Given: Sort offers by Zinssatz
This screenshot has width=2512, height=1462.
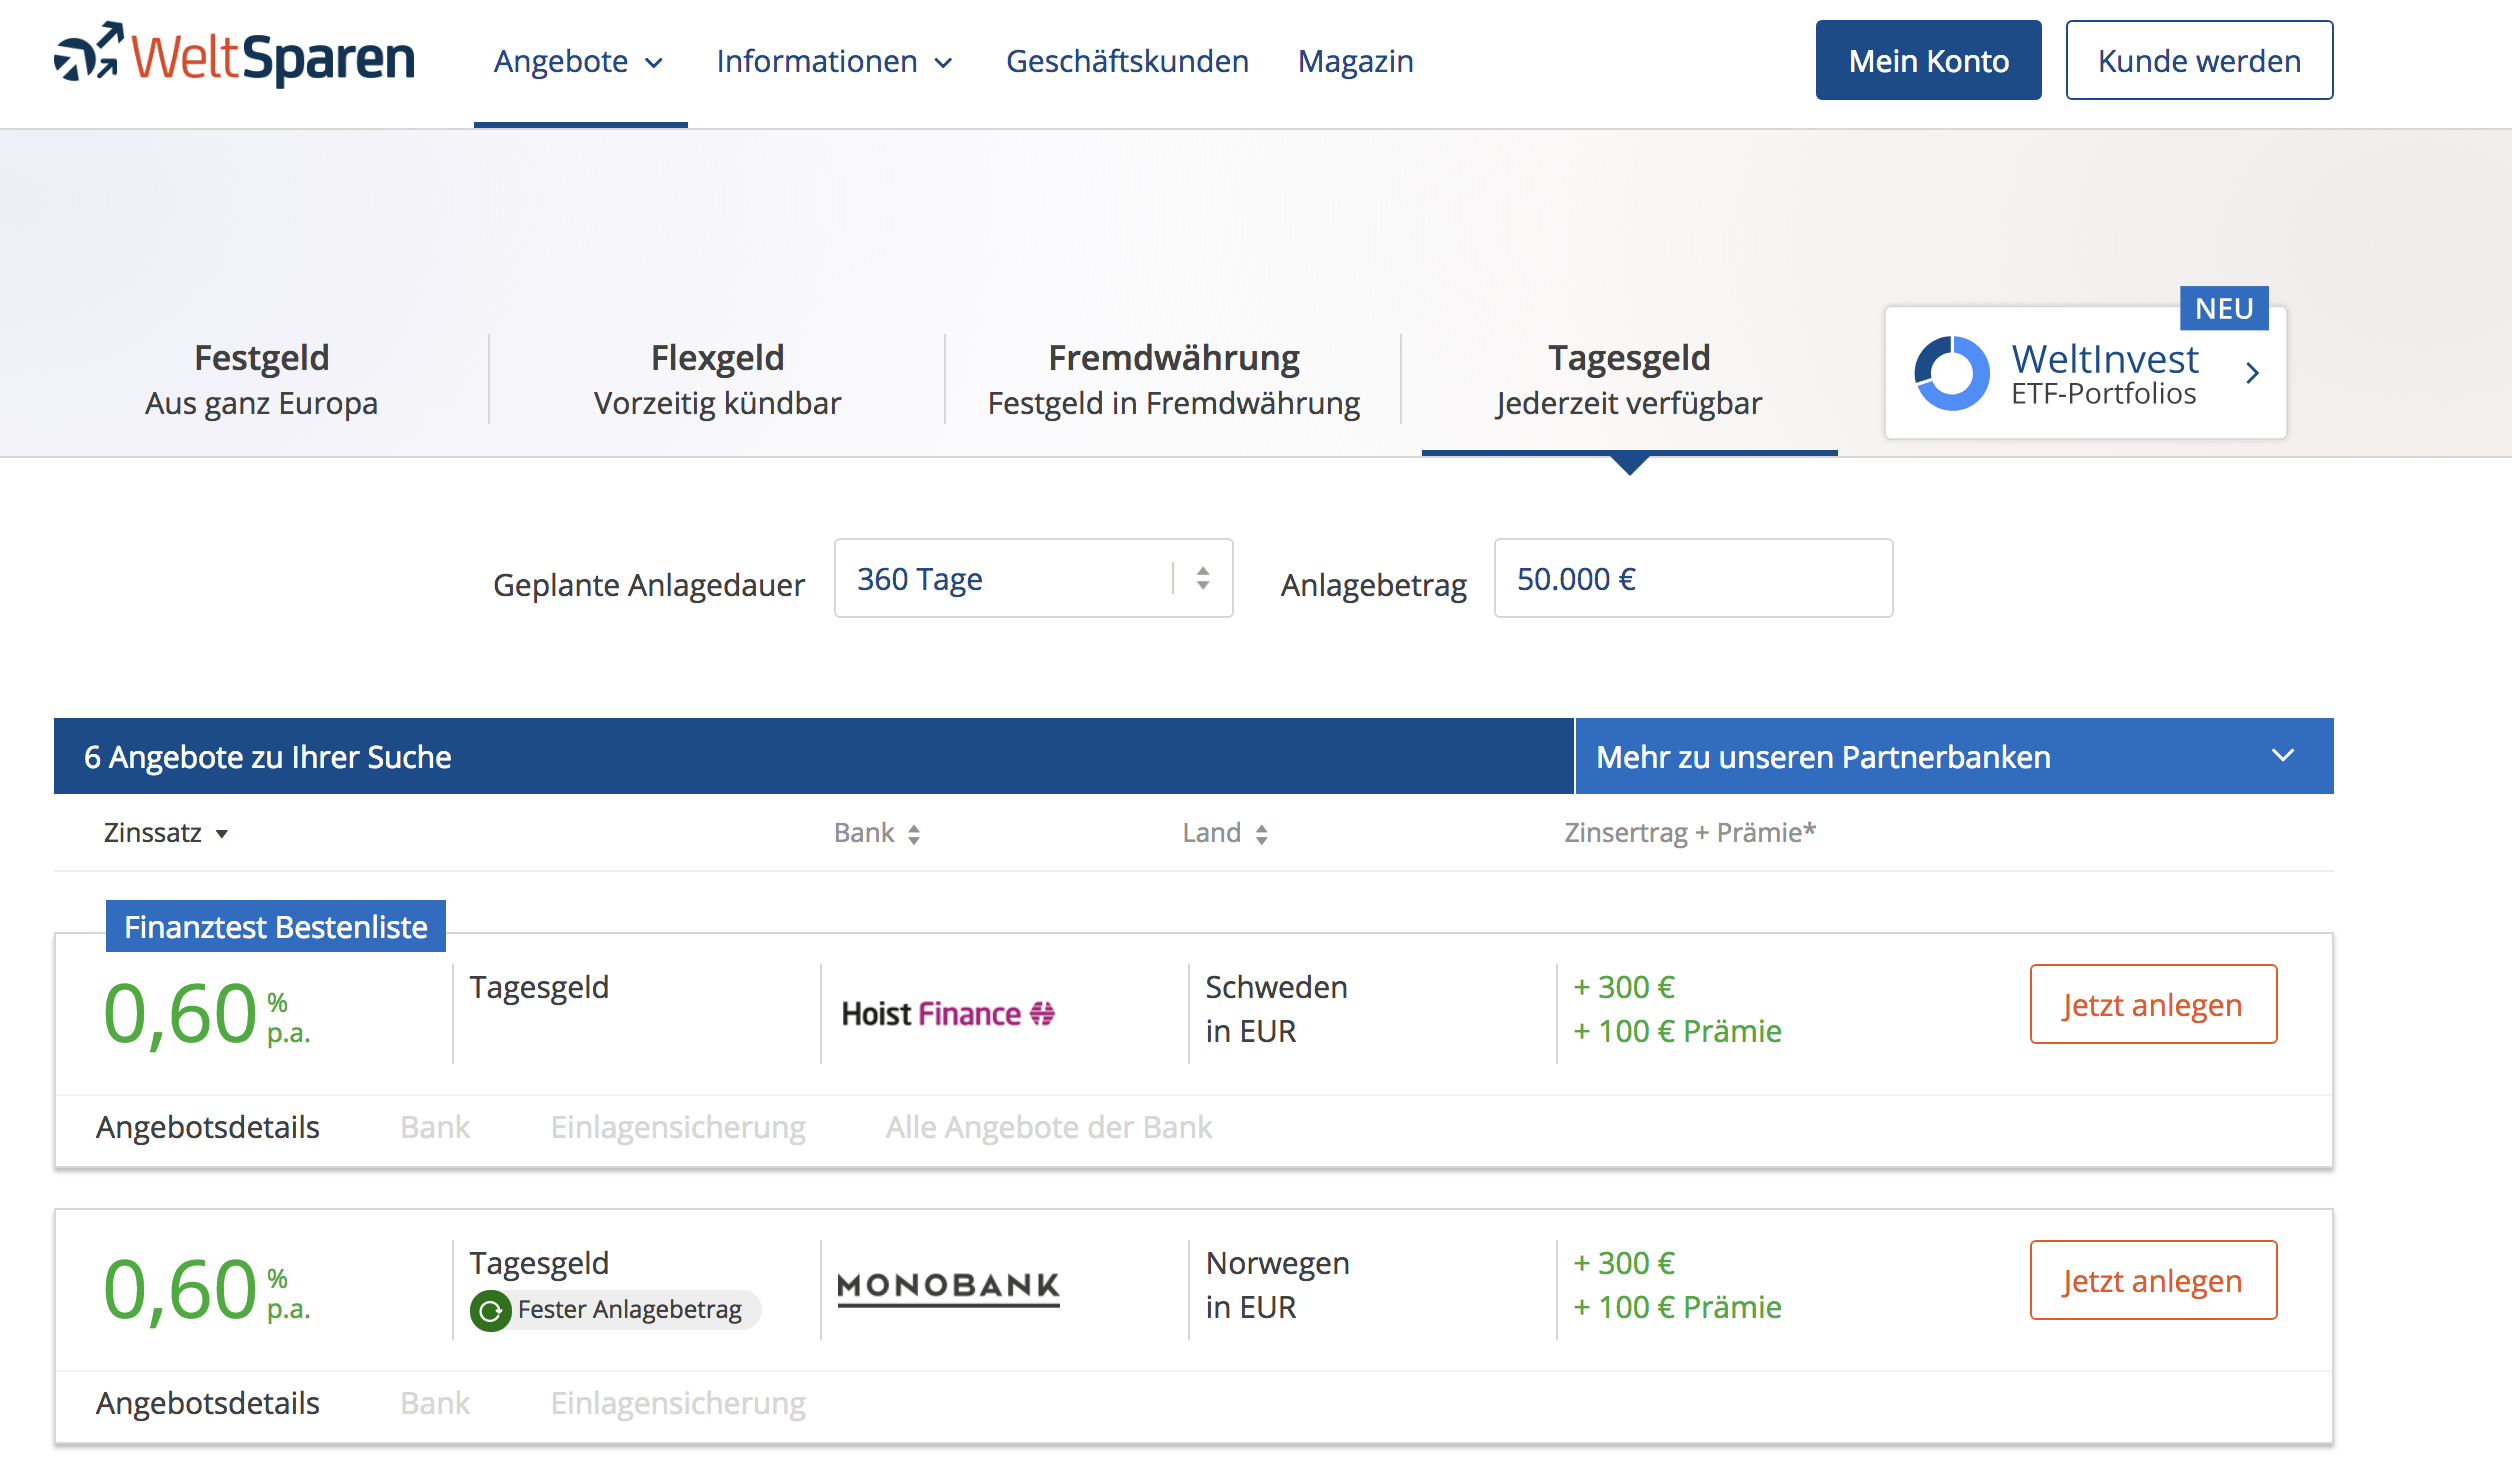Looking at the screenshot, I should [166, 833].
